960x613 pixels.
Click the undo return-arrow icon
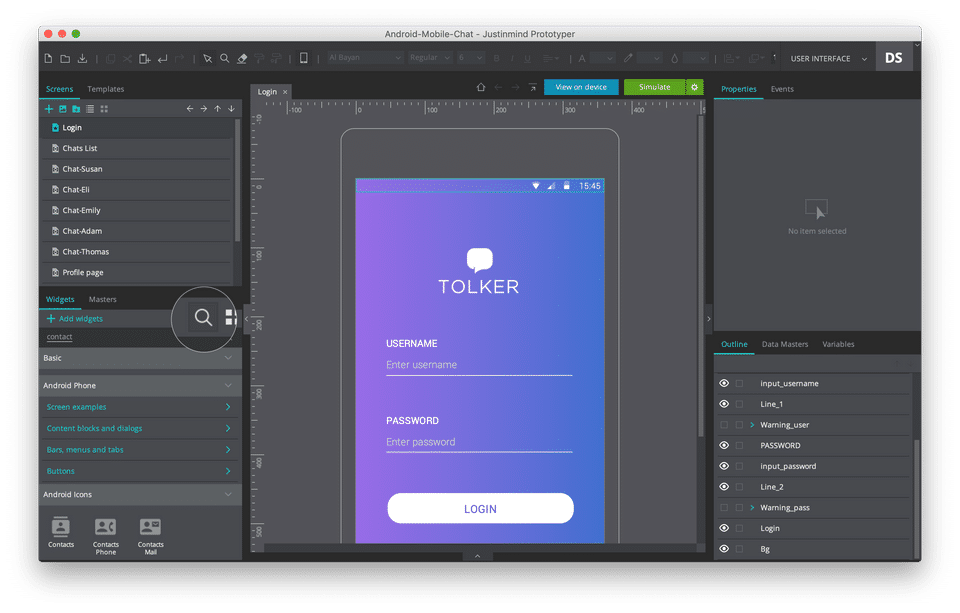[162, 59]
